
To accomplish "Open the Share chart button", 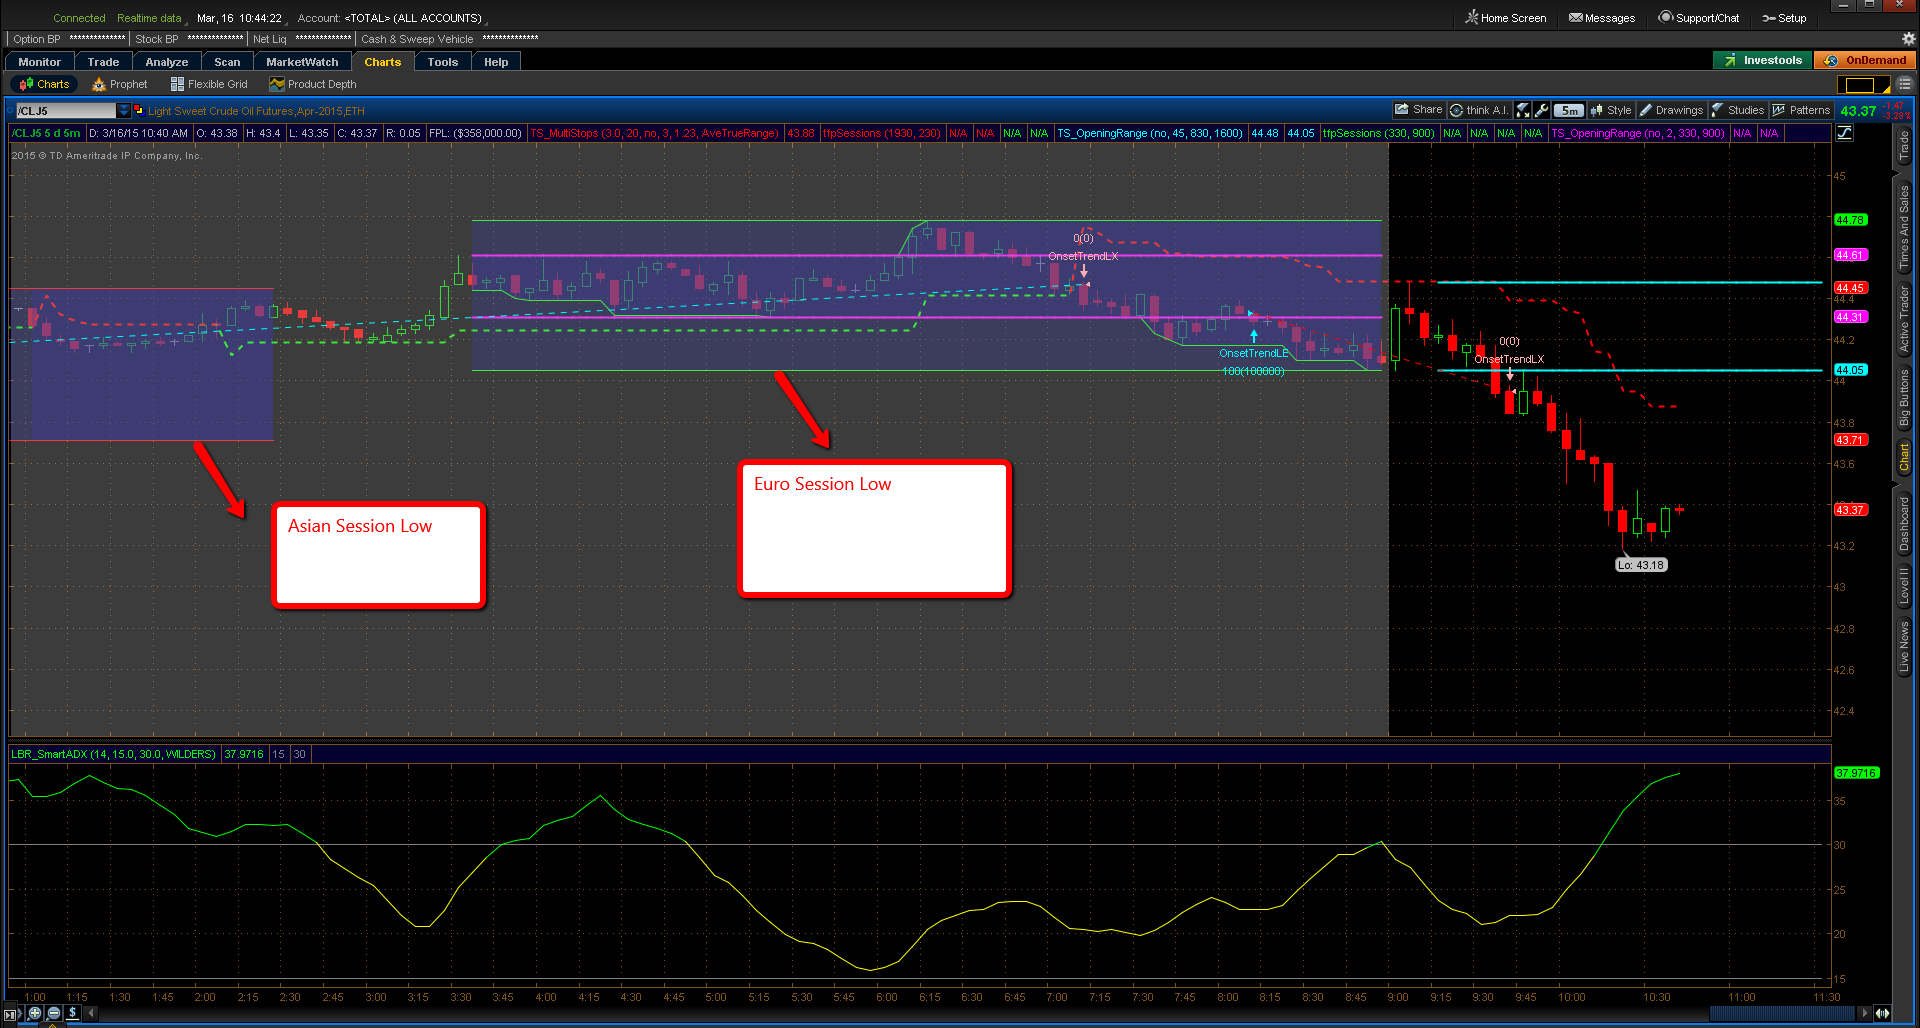I will (x=1419, y=110).
